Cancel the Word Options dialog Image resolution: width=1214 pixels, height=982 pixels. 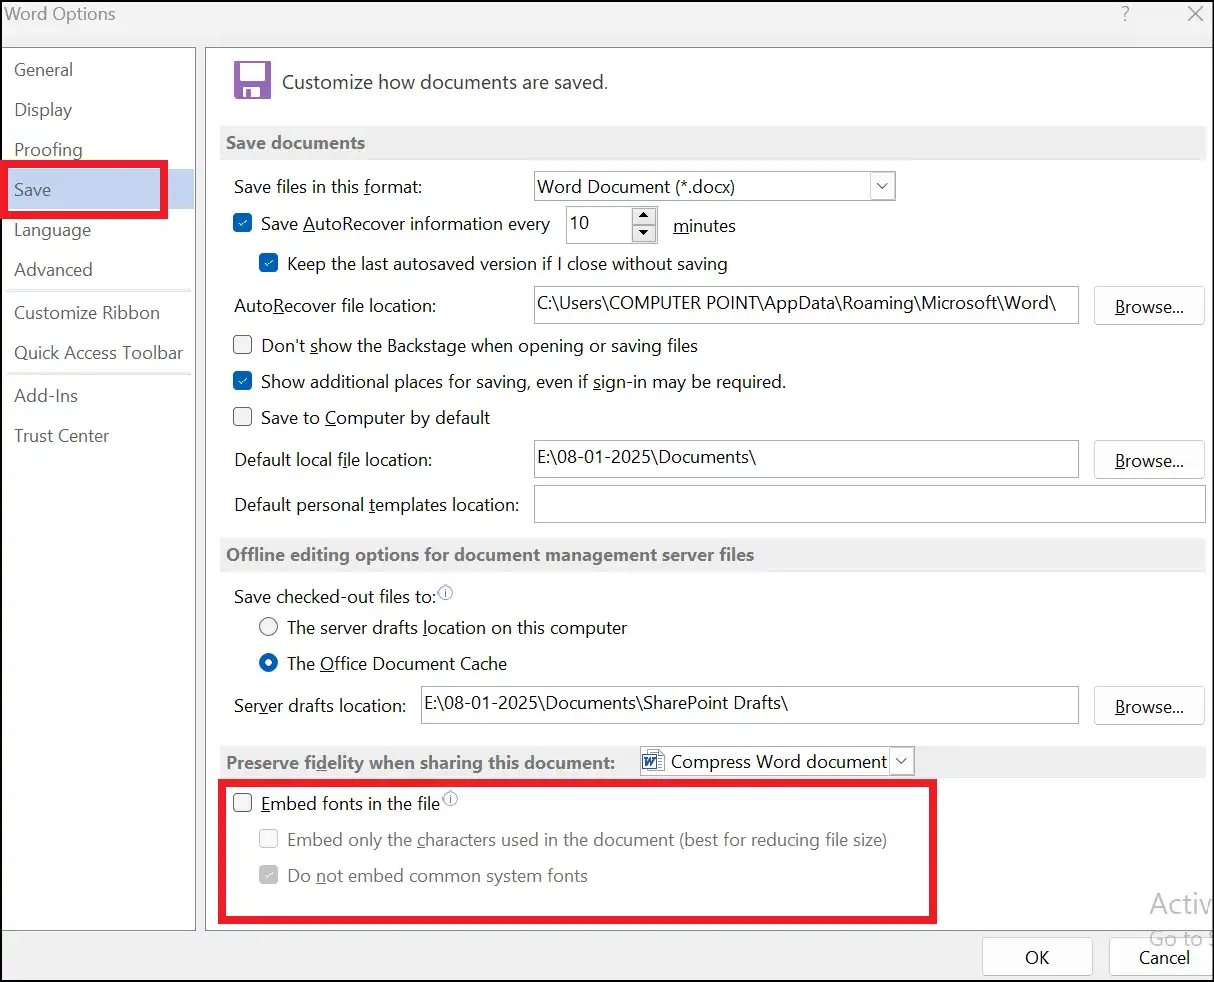click(1163, 957)
